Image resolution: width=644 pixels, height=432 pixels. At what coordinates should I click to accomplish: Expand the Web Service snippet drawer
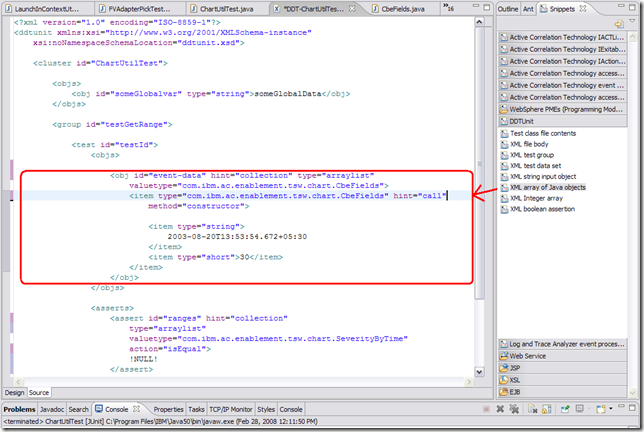[562, 356]
